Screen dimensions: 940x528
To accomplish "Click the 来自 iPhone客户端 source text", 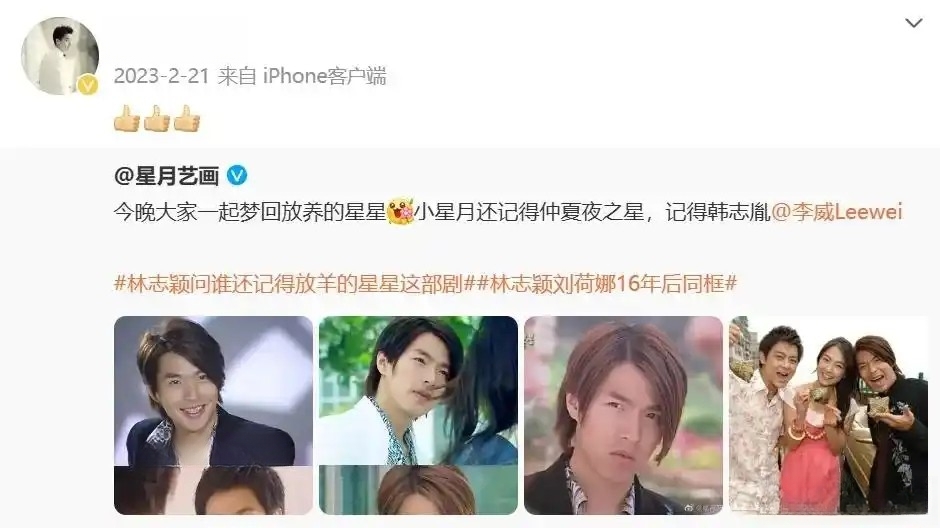I will (302, 76).
